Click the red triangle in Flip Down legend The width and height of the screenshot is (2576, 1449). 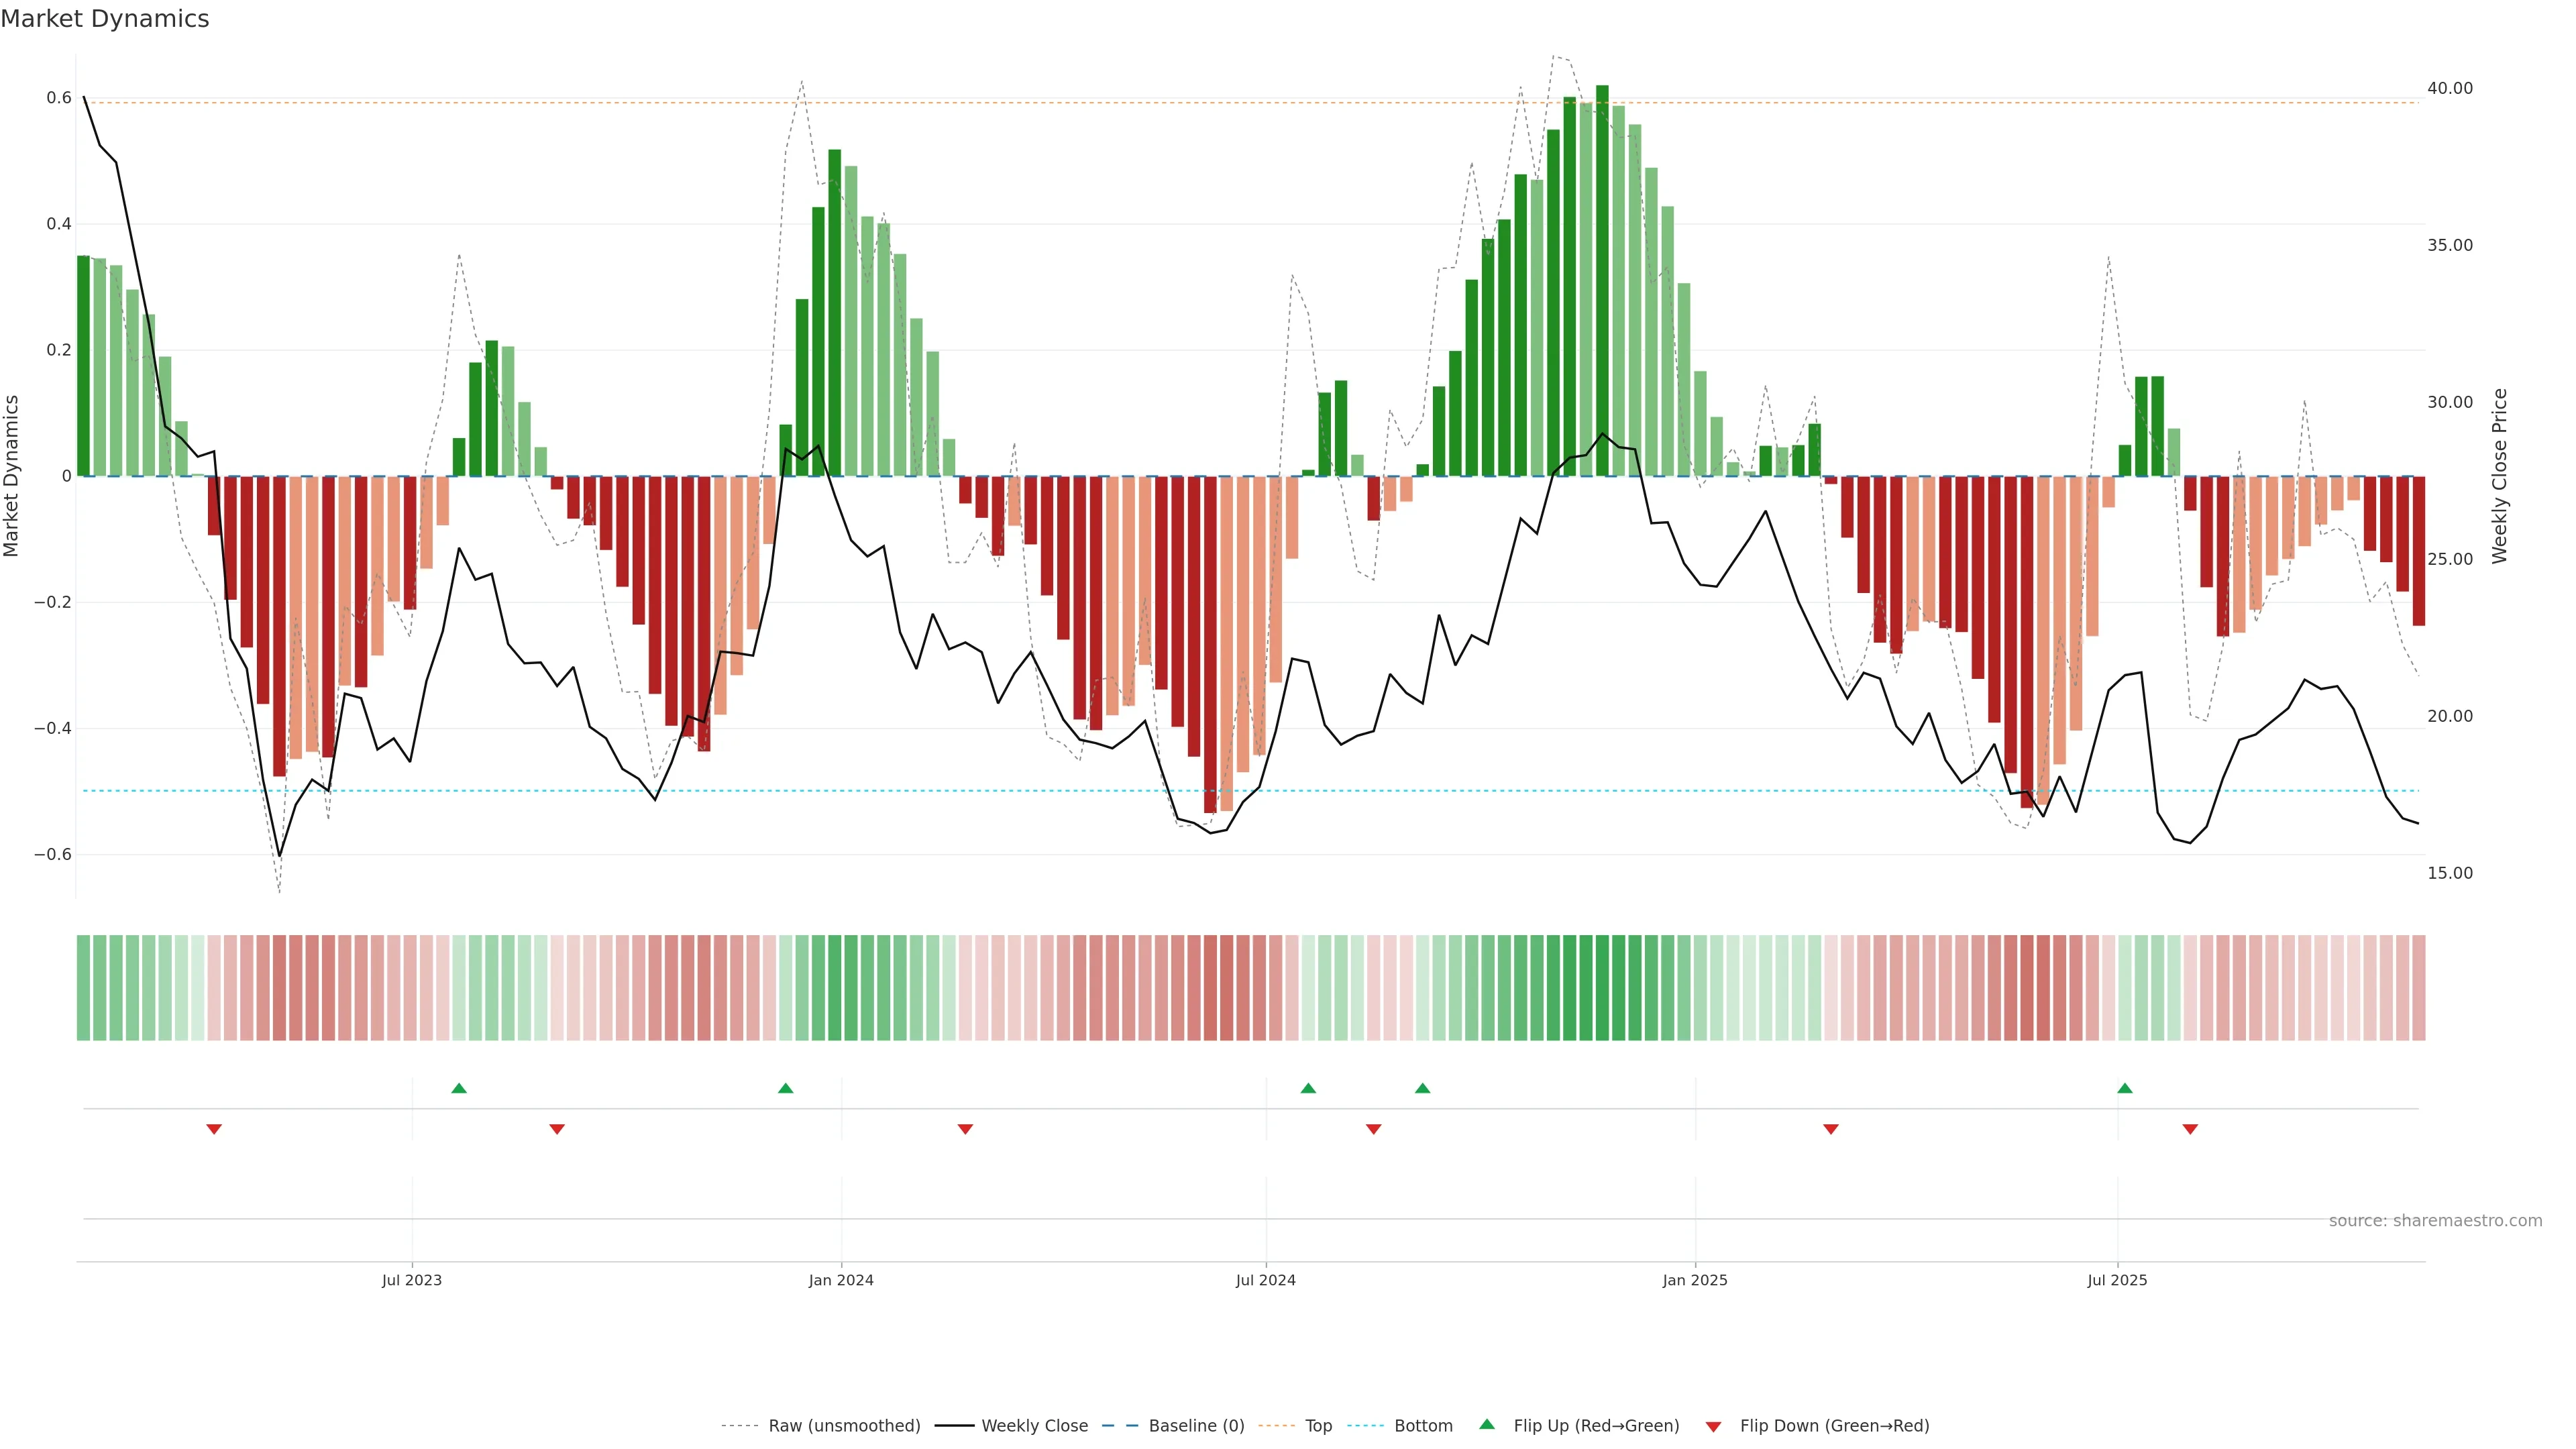click(1713, 1426)
